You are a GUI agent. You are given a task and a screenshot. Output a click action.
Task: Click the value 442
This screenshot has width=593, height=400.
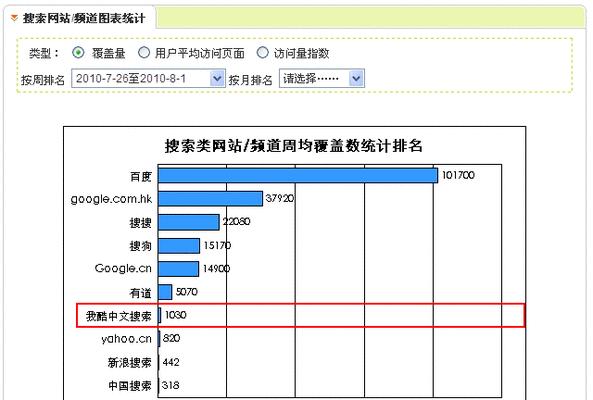pyautogui.click(x=171, y=362)
